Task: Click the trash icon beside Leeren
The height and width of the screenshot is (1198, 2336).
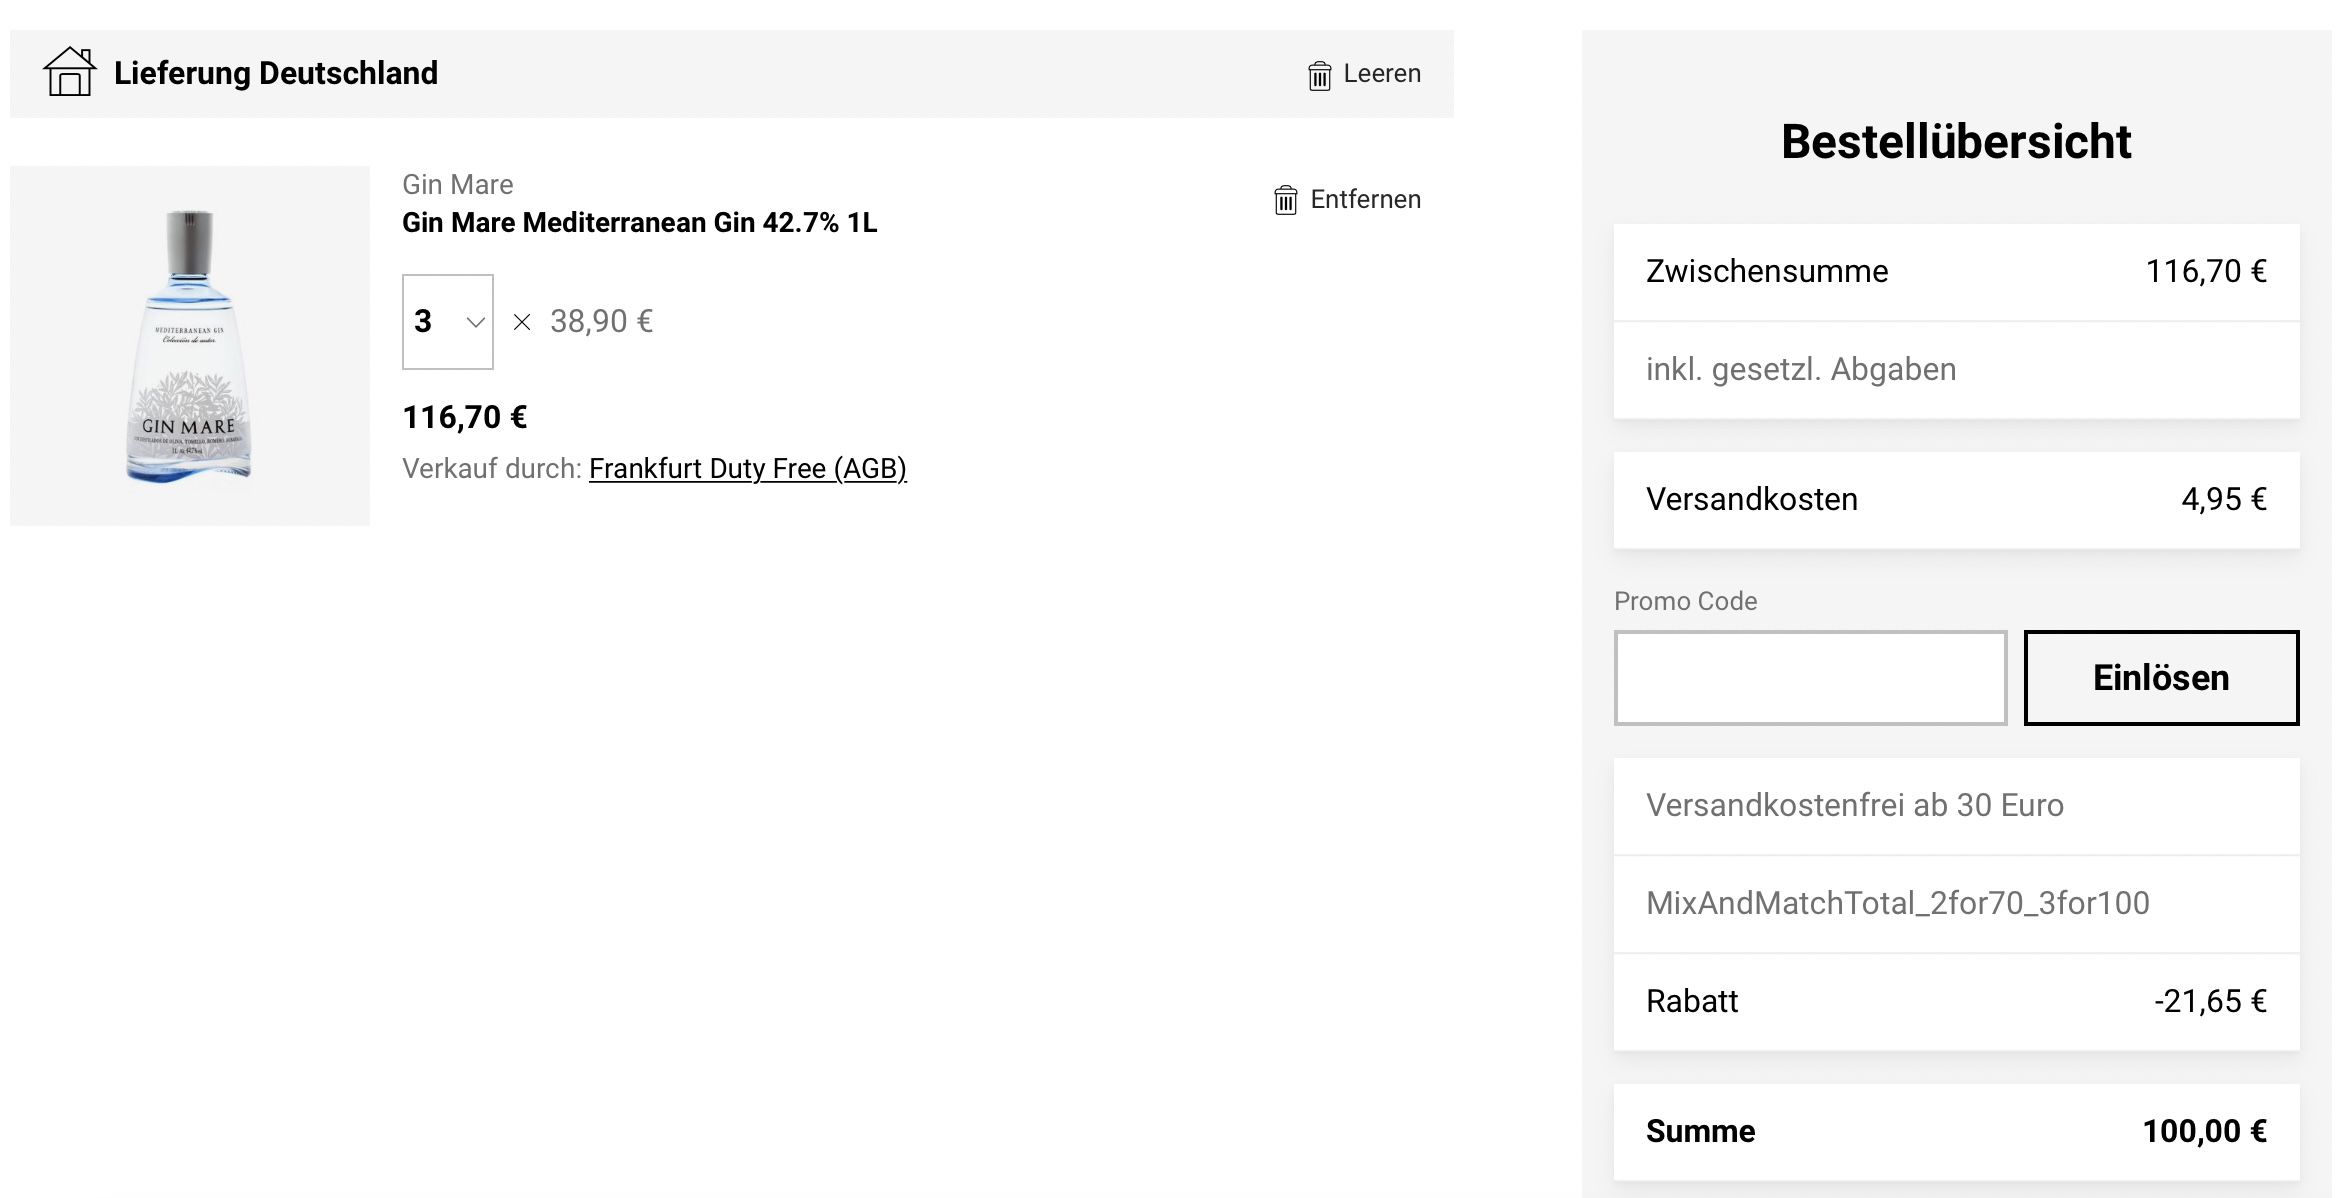Action: point(1319,75)
